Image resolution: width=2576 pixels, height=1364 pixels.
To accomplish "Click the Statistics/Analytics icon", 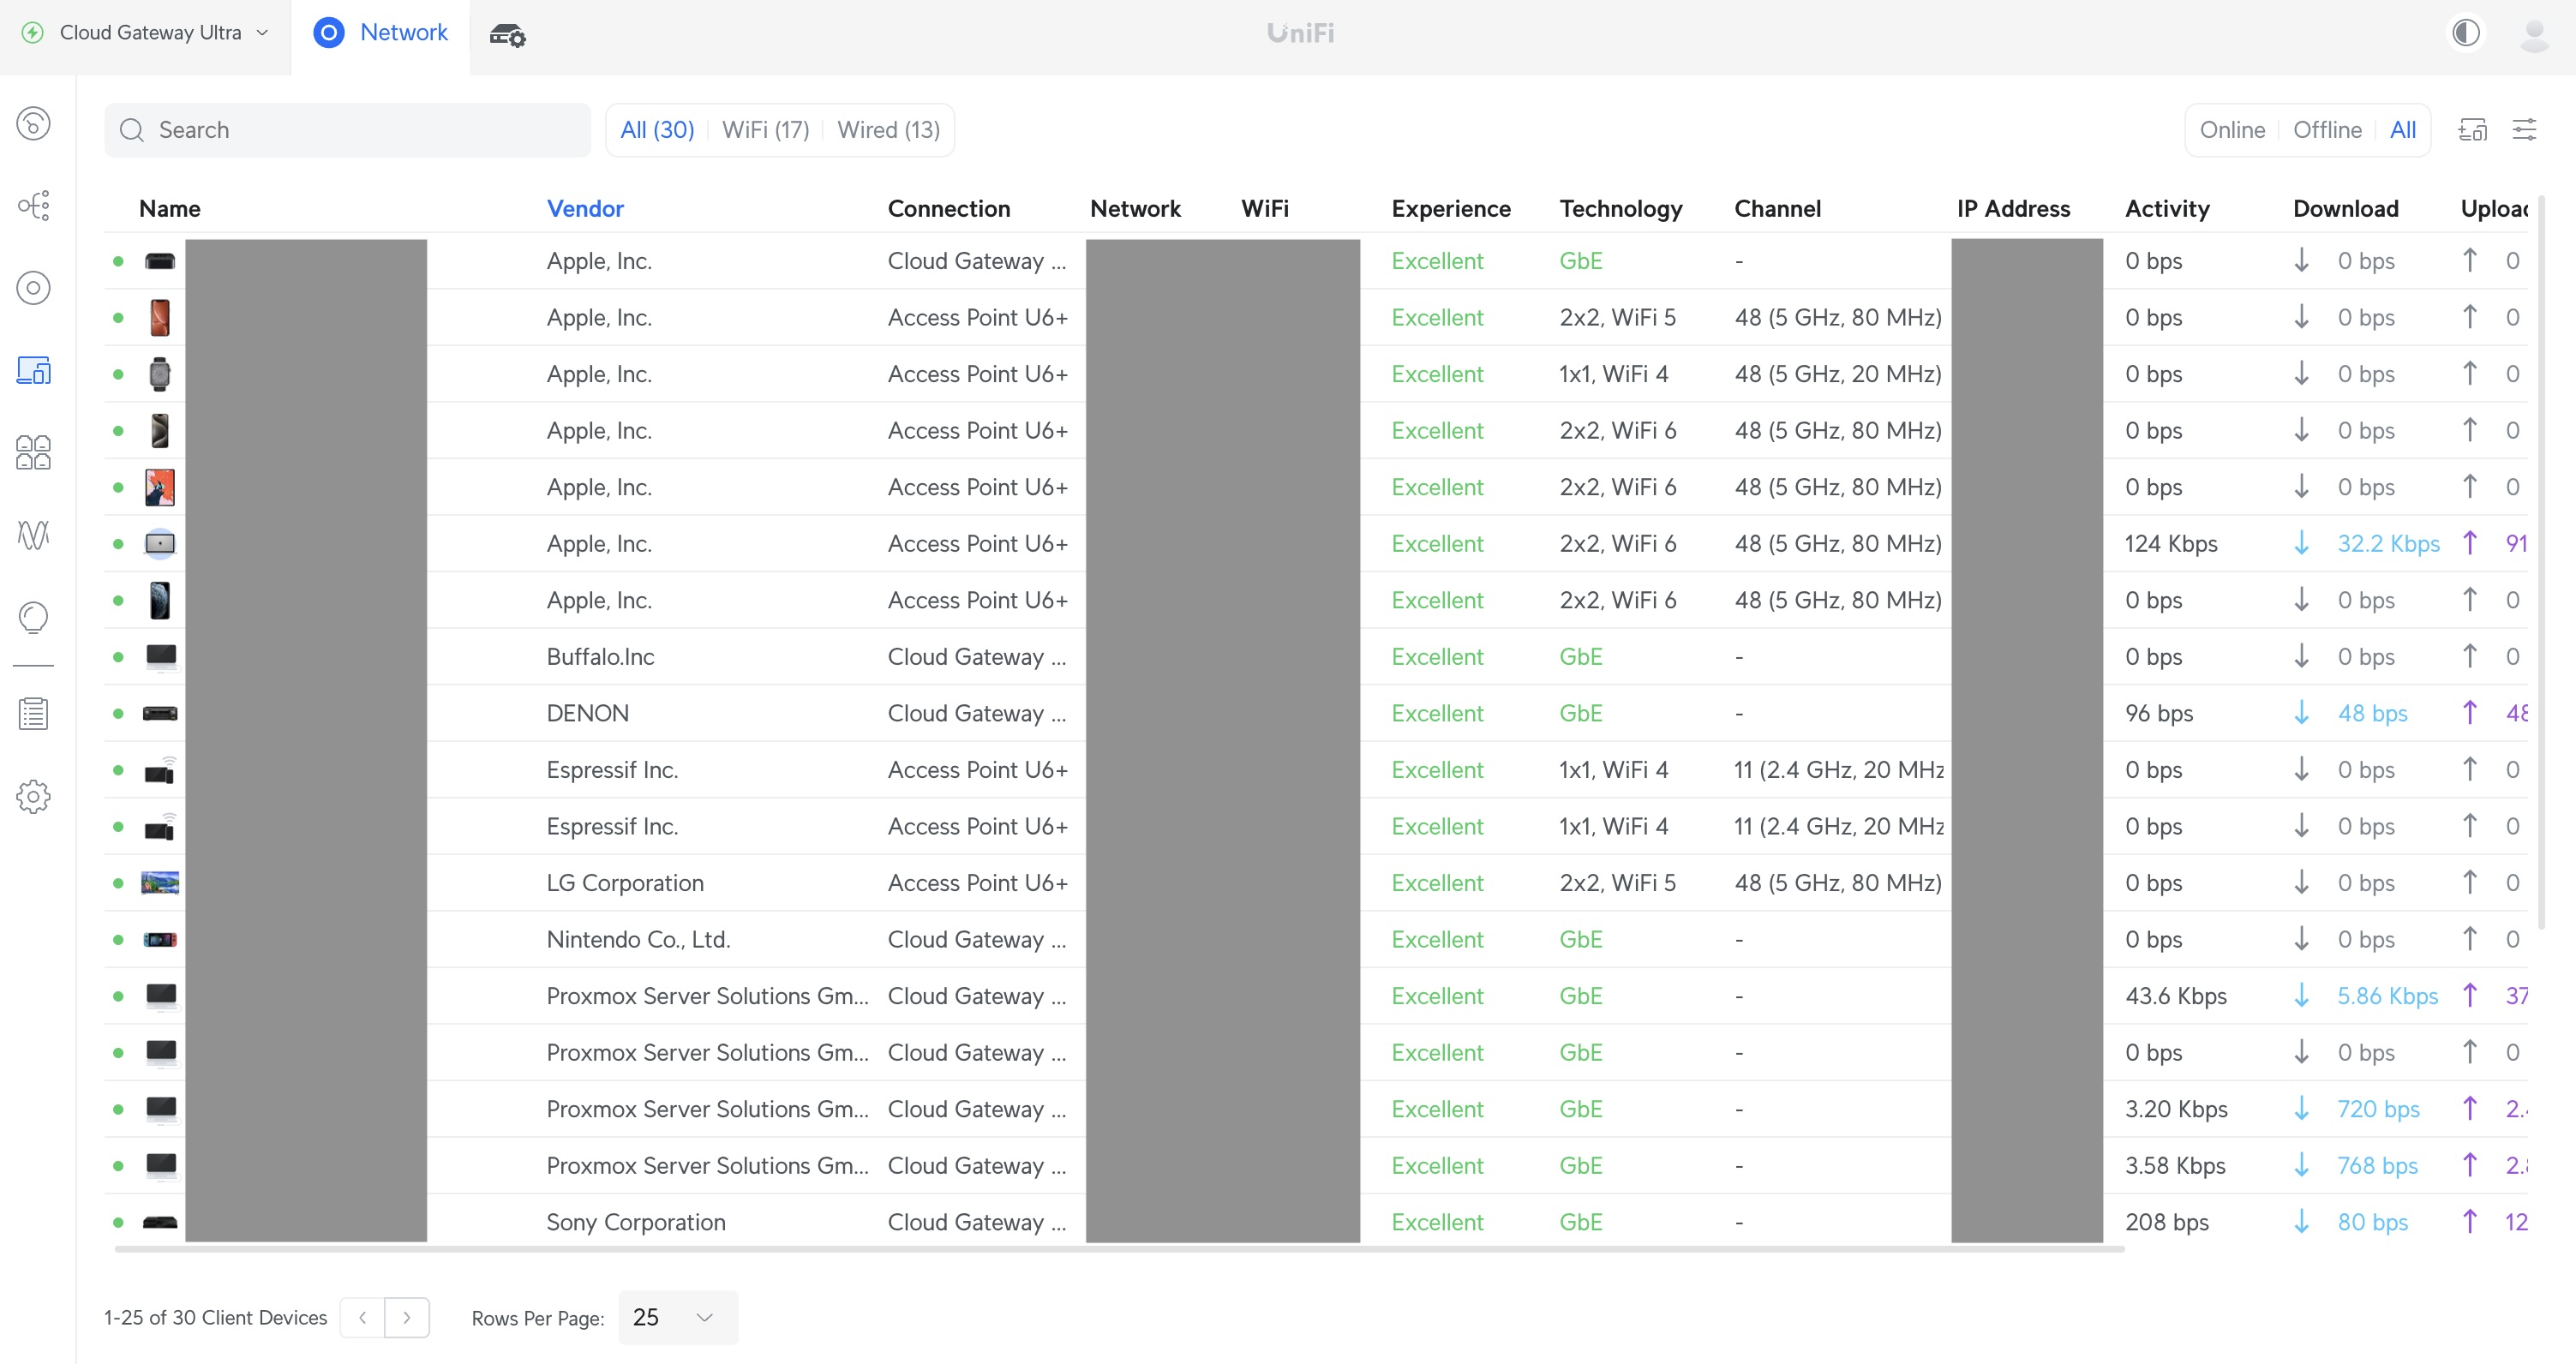I will [33, 538].
